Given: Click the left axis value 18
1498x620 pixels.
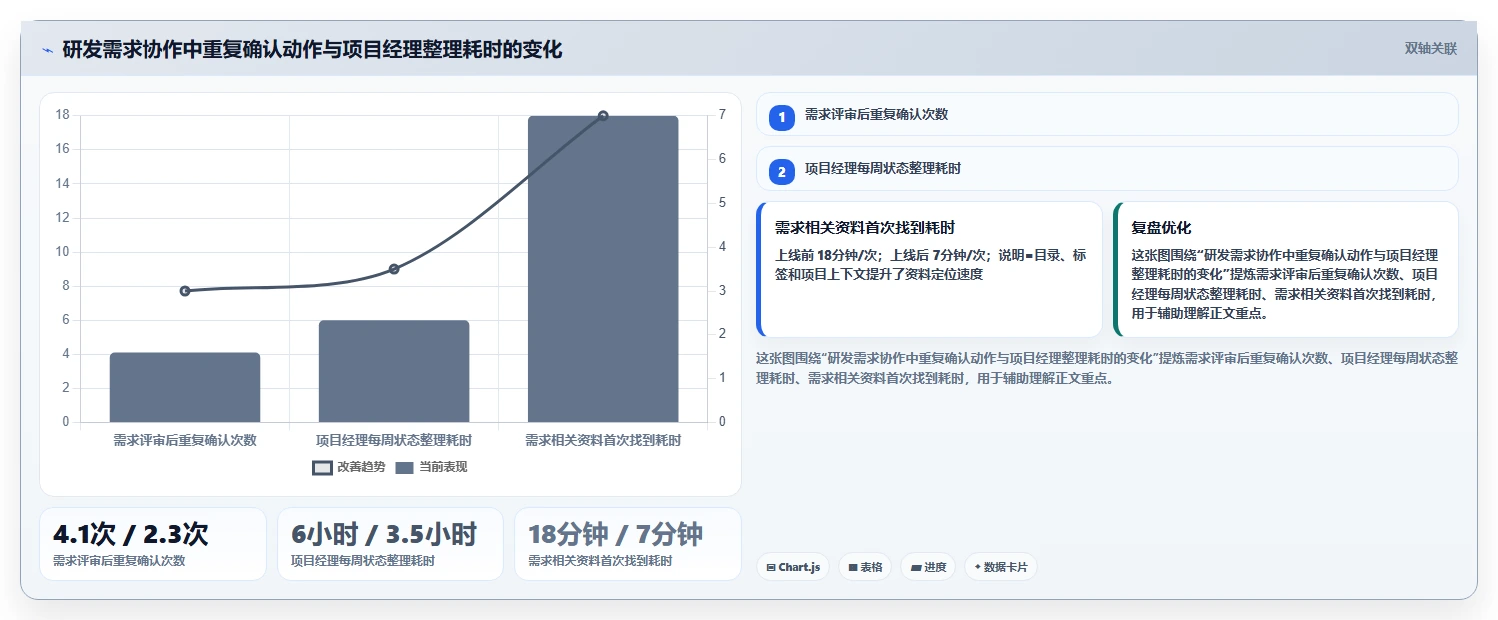Looking at the screenshot, I should [x=62, y=115].
